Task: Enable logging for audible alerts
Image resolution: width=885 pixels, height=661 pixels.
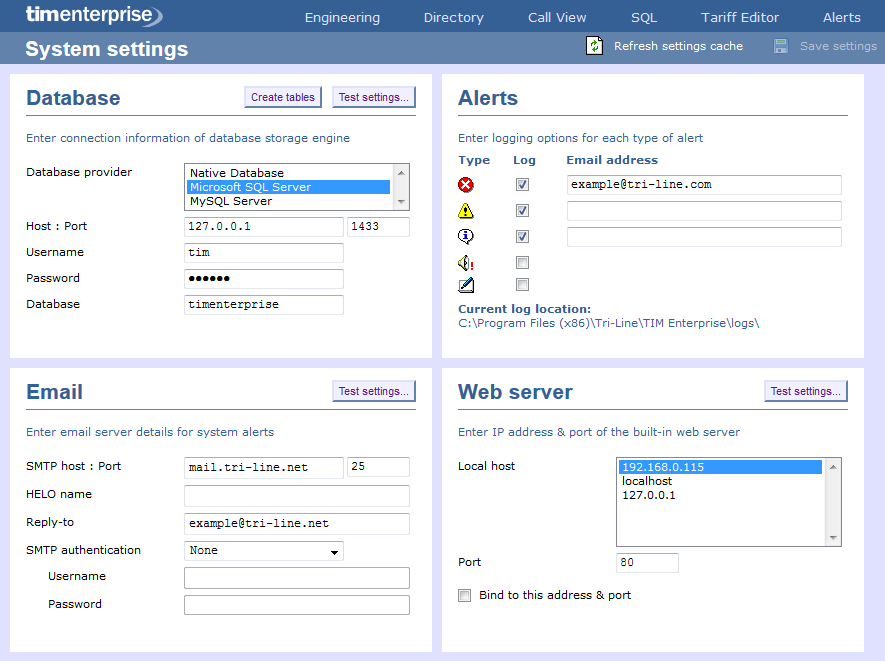Action: (523, 262)
